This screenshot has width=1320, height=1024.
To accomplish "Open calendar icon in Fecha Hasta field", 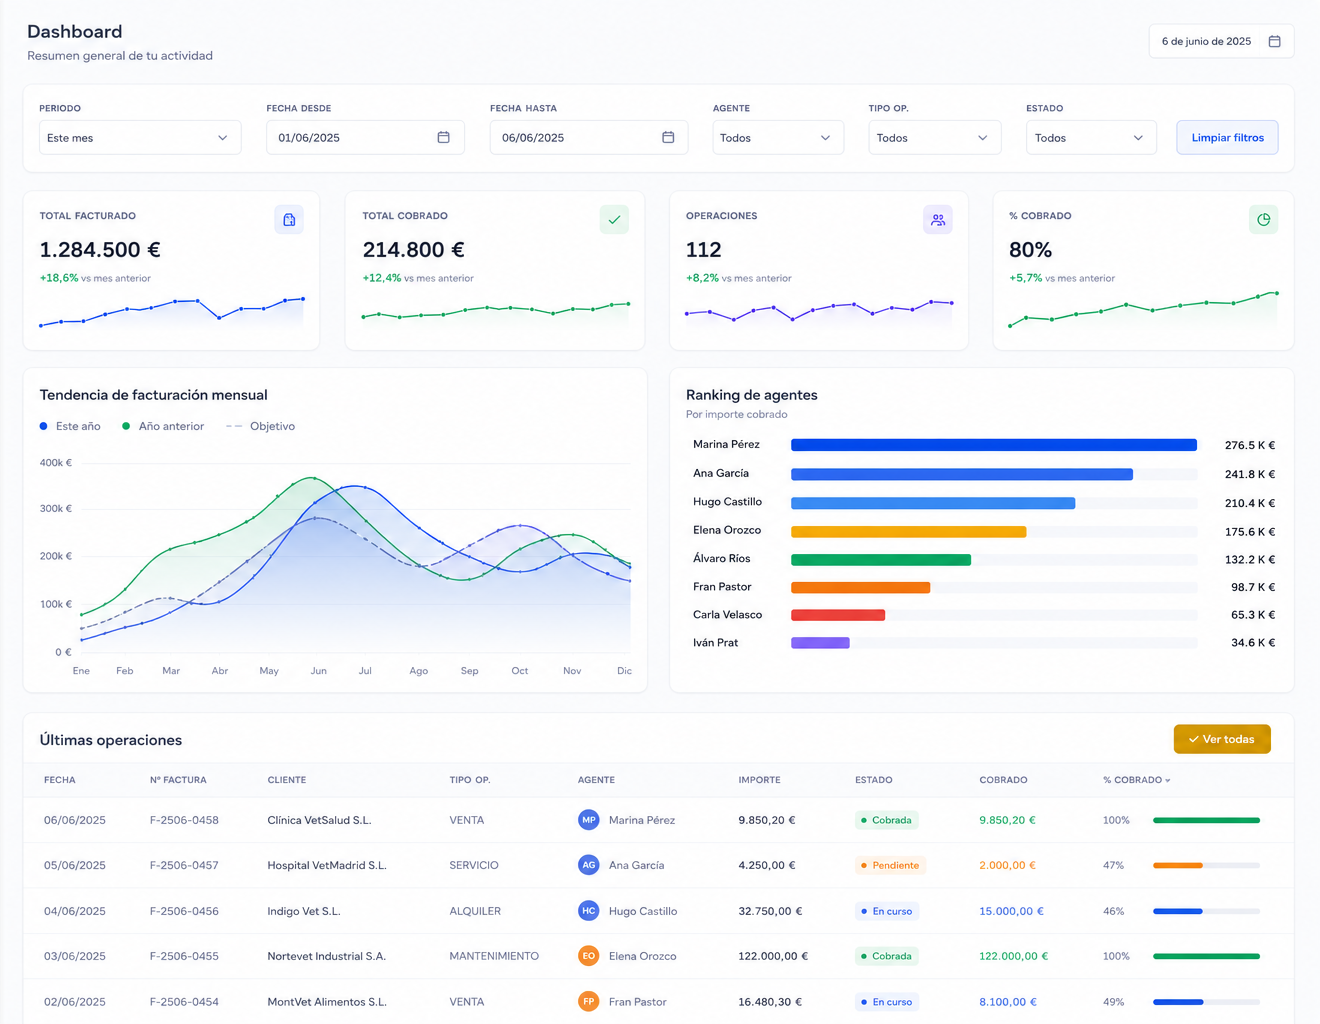I will 668,137.
